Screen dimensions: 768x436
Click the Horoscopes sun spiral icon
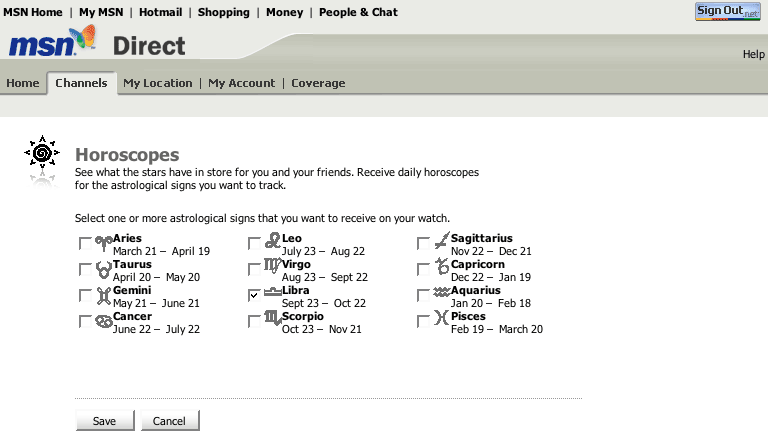tap(42, 153)
